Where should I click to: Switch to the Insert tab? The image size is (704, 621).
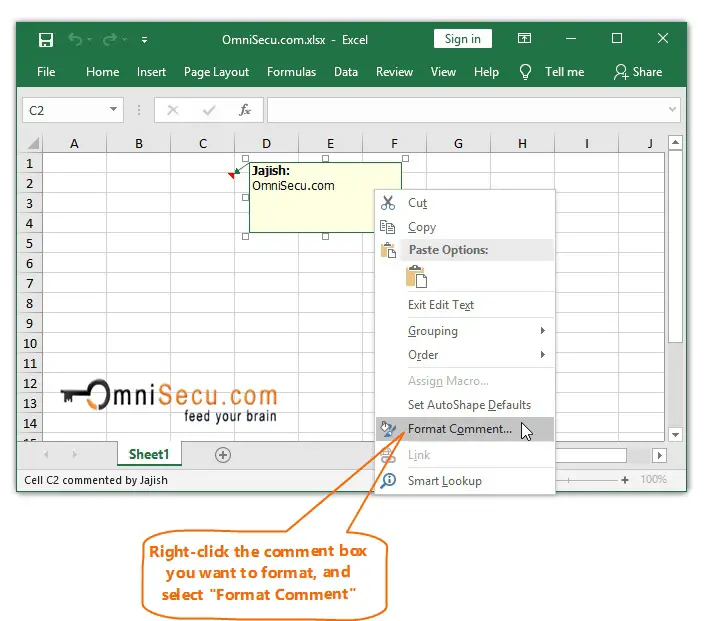coord(151,72)
